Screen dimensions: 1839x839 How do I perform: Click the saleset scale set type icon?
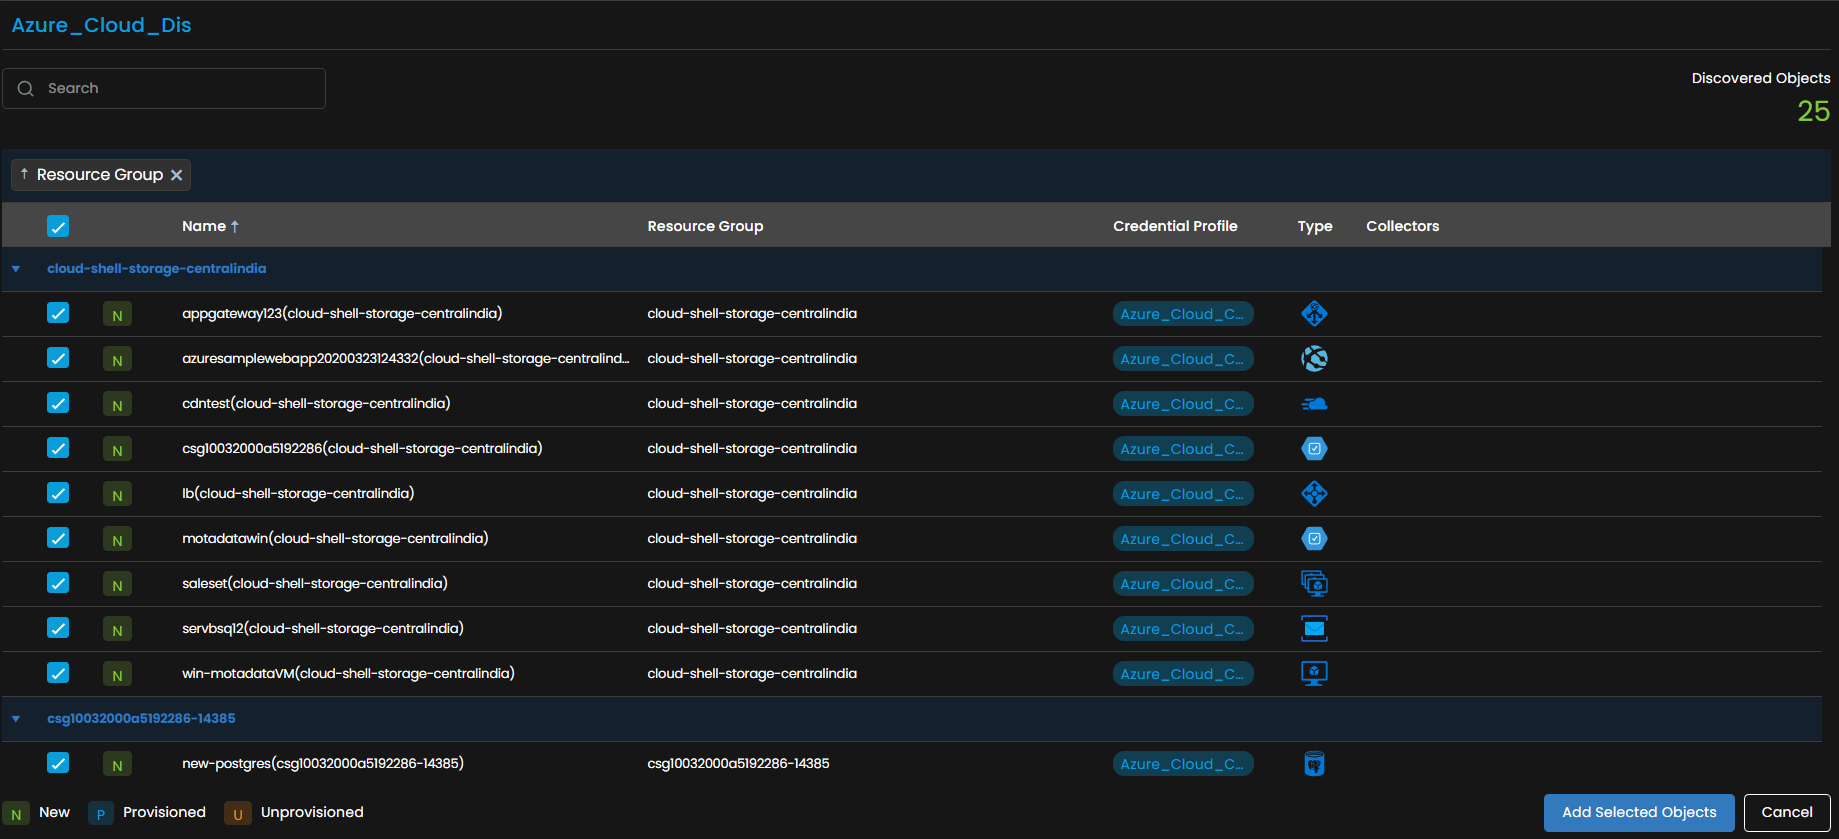pyautogui.click(x=1314, y=584)
